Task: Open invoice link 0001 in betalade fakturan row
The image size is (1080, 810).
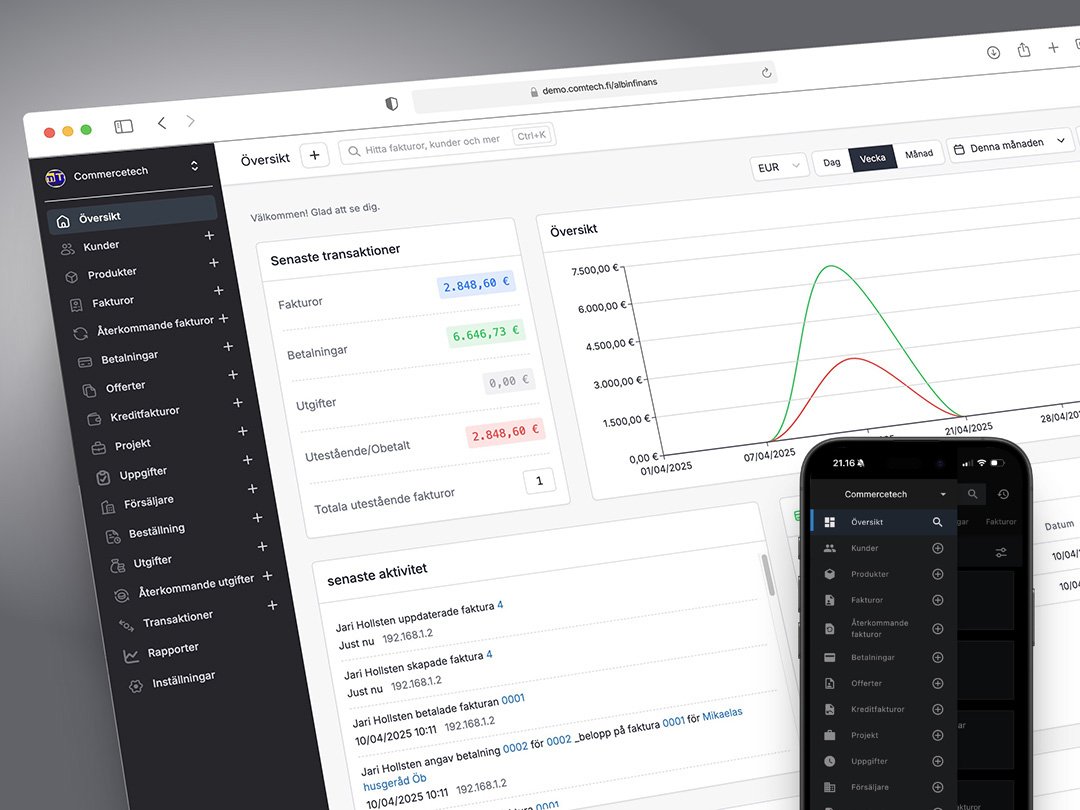Action: click(512, 699)
